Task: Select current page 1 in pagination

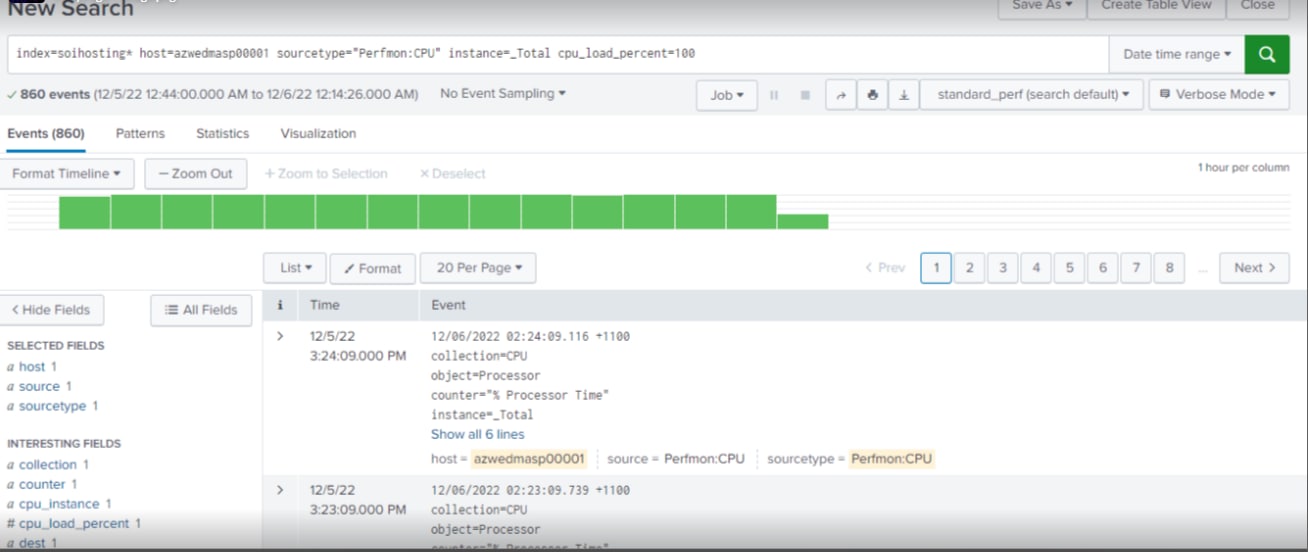Action: coord(936,268)
